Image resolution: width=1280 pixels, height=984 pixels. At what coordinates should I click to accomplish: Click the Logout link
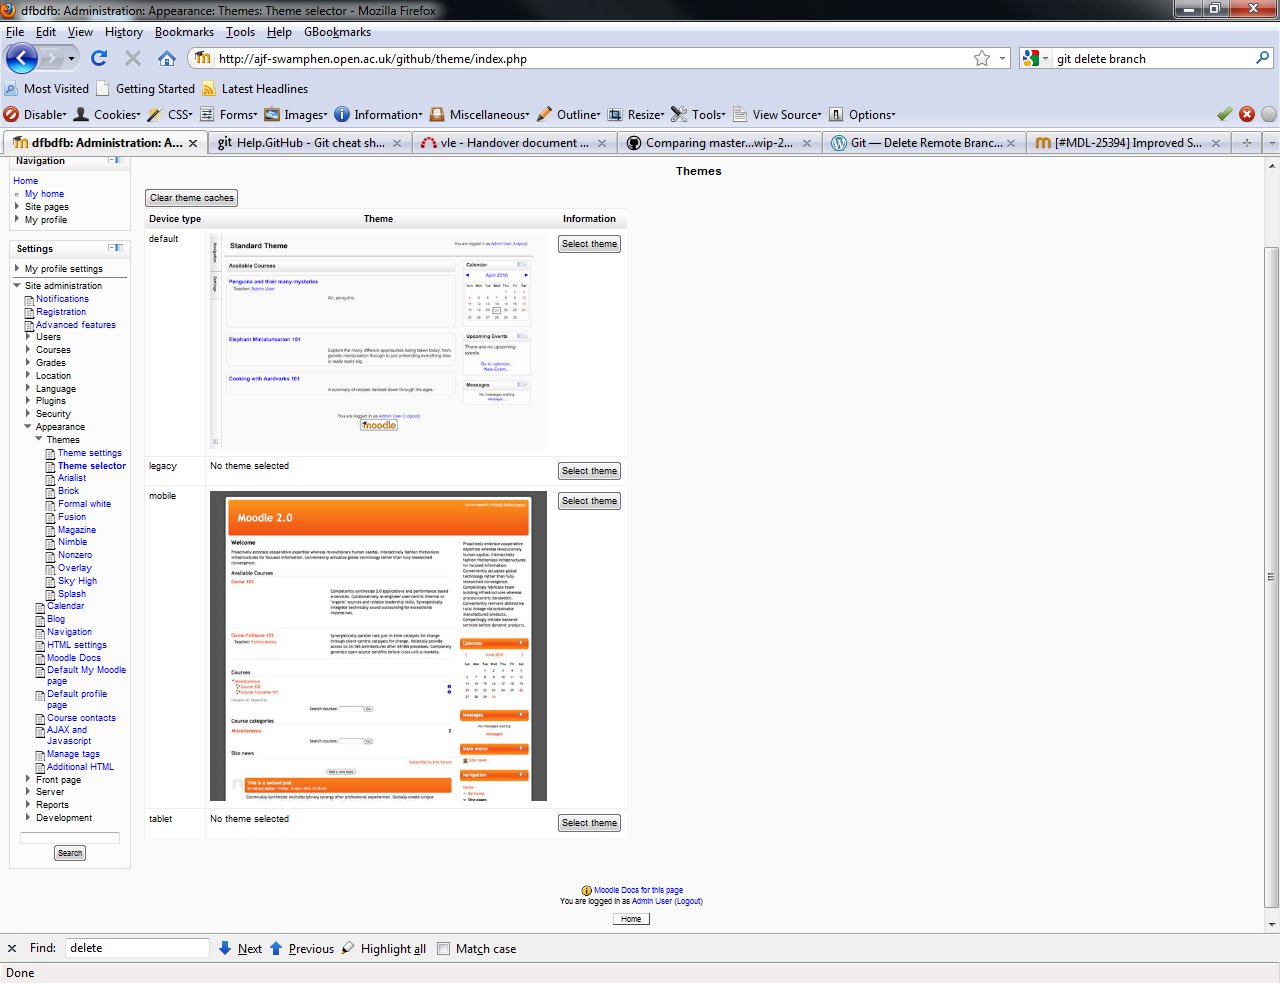[688, 902]
